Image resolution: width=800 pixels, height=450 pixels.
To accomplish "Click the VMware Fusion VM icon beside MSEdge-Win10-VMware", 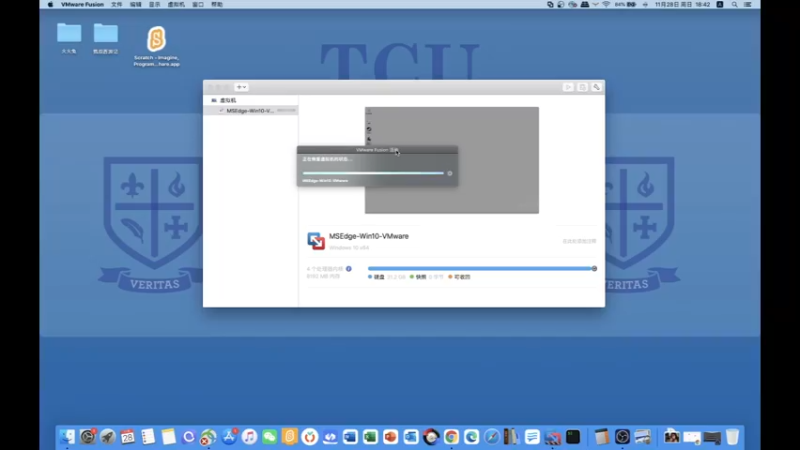I will coord(316,241).
